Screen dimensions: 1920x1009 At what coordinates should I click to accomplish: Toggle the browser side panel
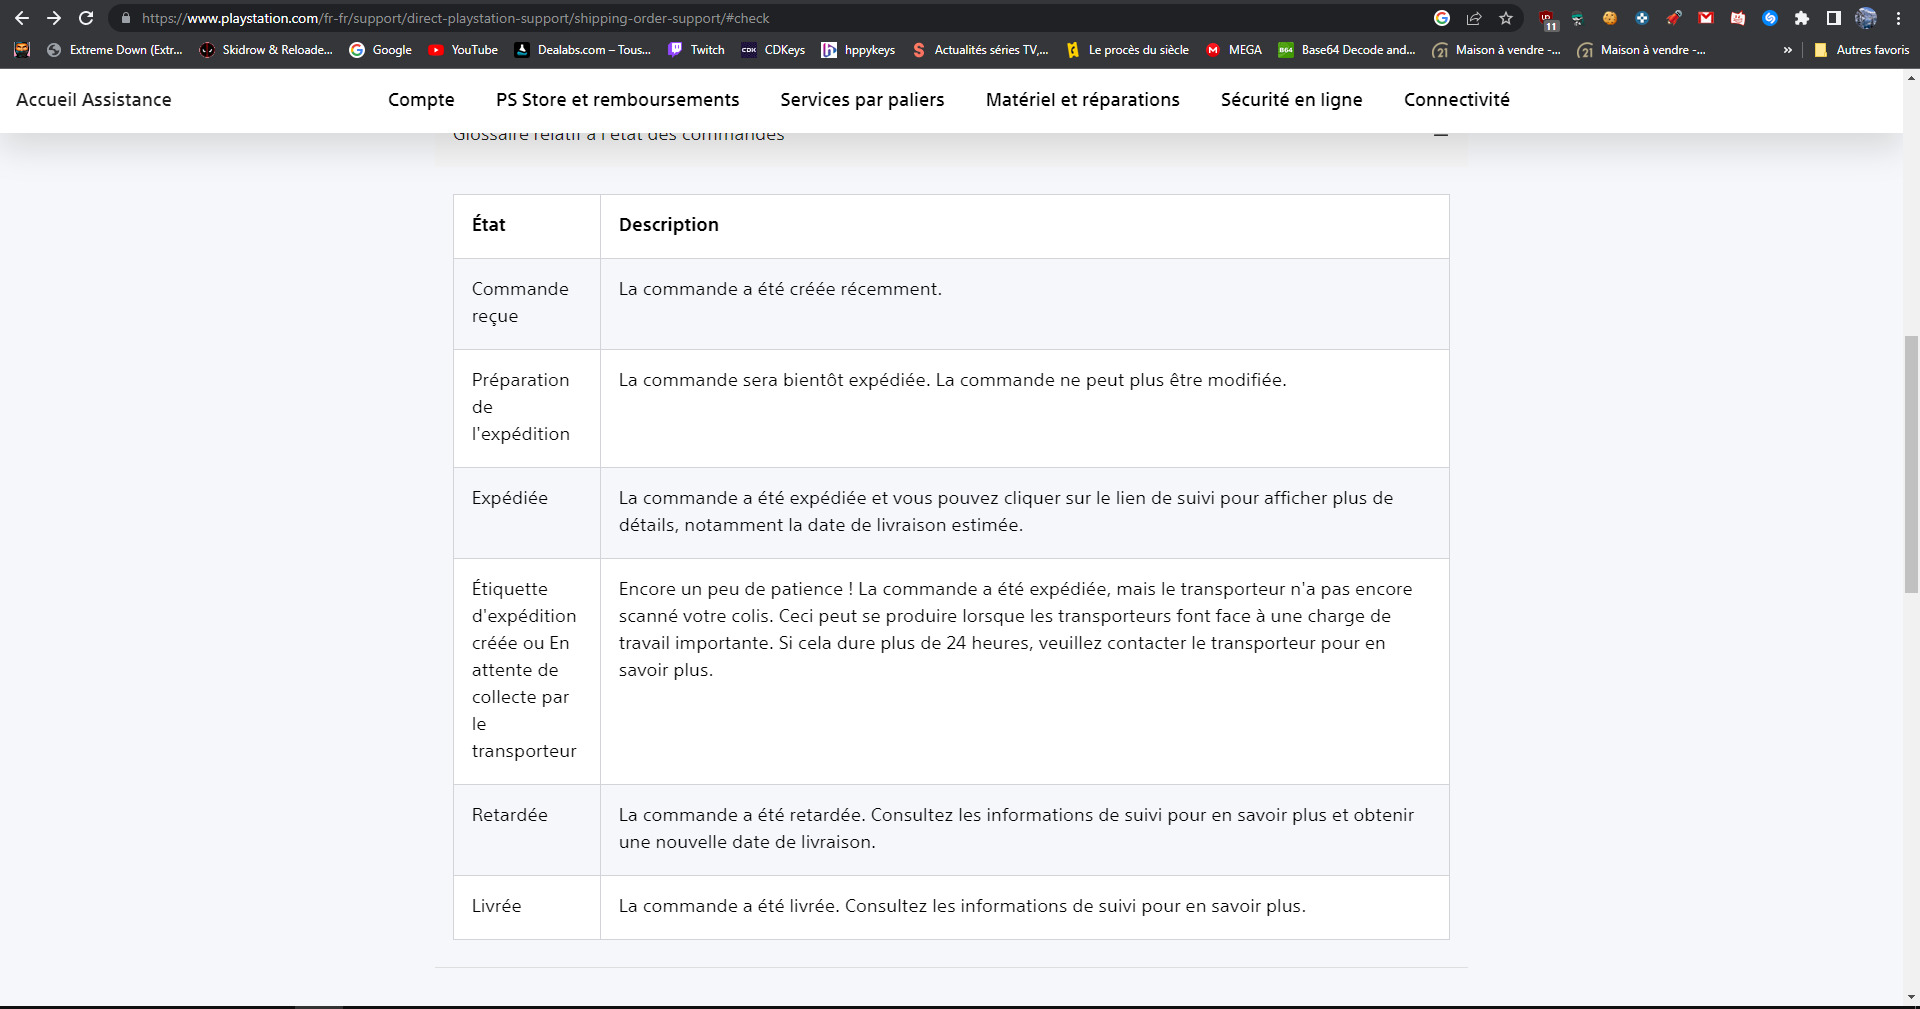click(x=1834, y=18)
